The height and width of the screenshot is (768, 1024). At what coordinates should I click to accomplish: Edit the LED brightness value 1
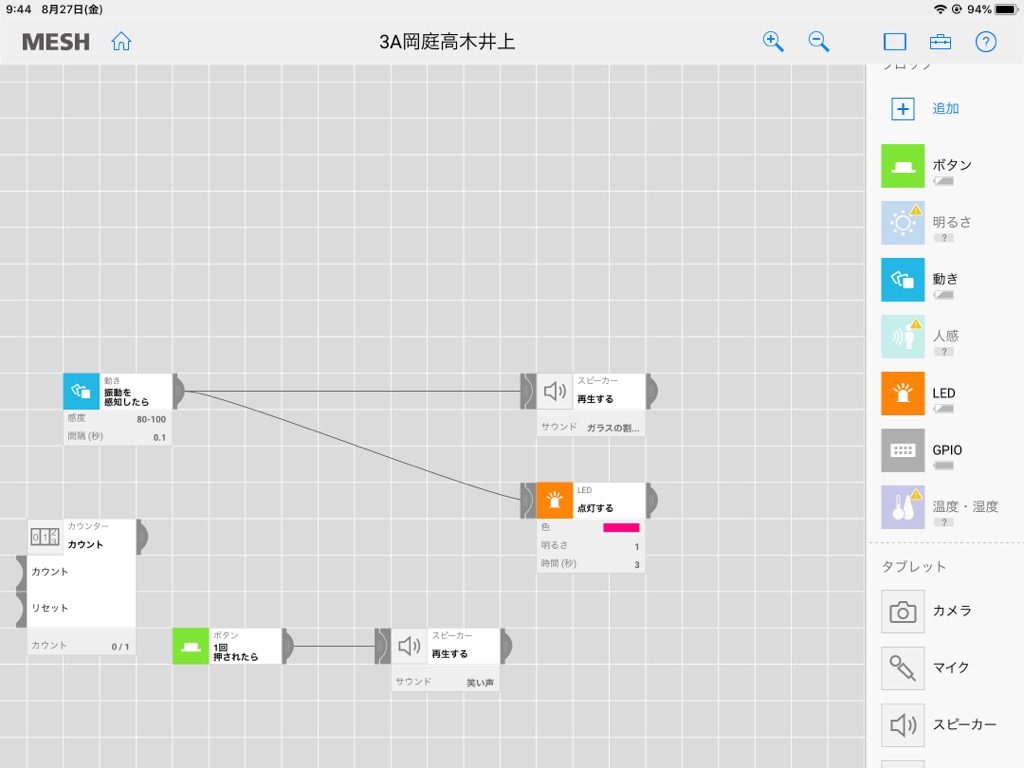tap(636, 546)
